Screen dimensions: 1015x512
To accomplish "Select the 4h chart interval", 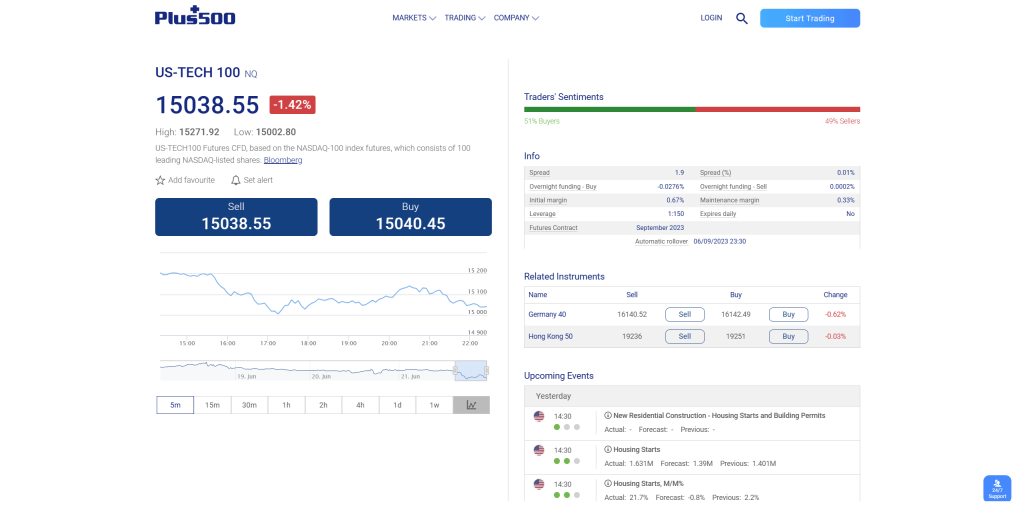I will click(x=361, y=405).
